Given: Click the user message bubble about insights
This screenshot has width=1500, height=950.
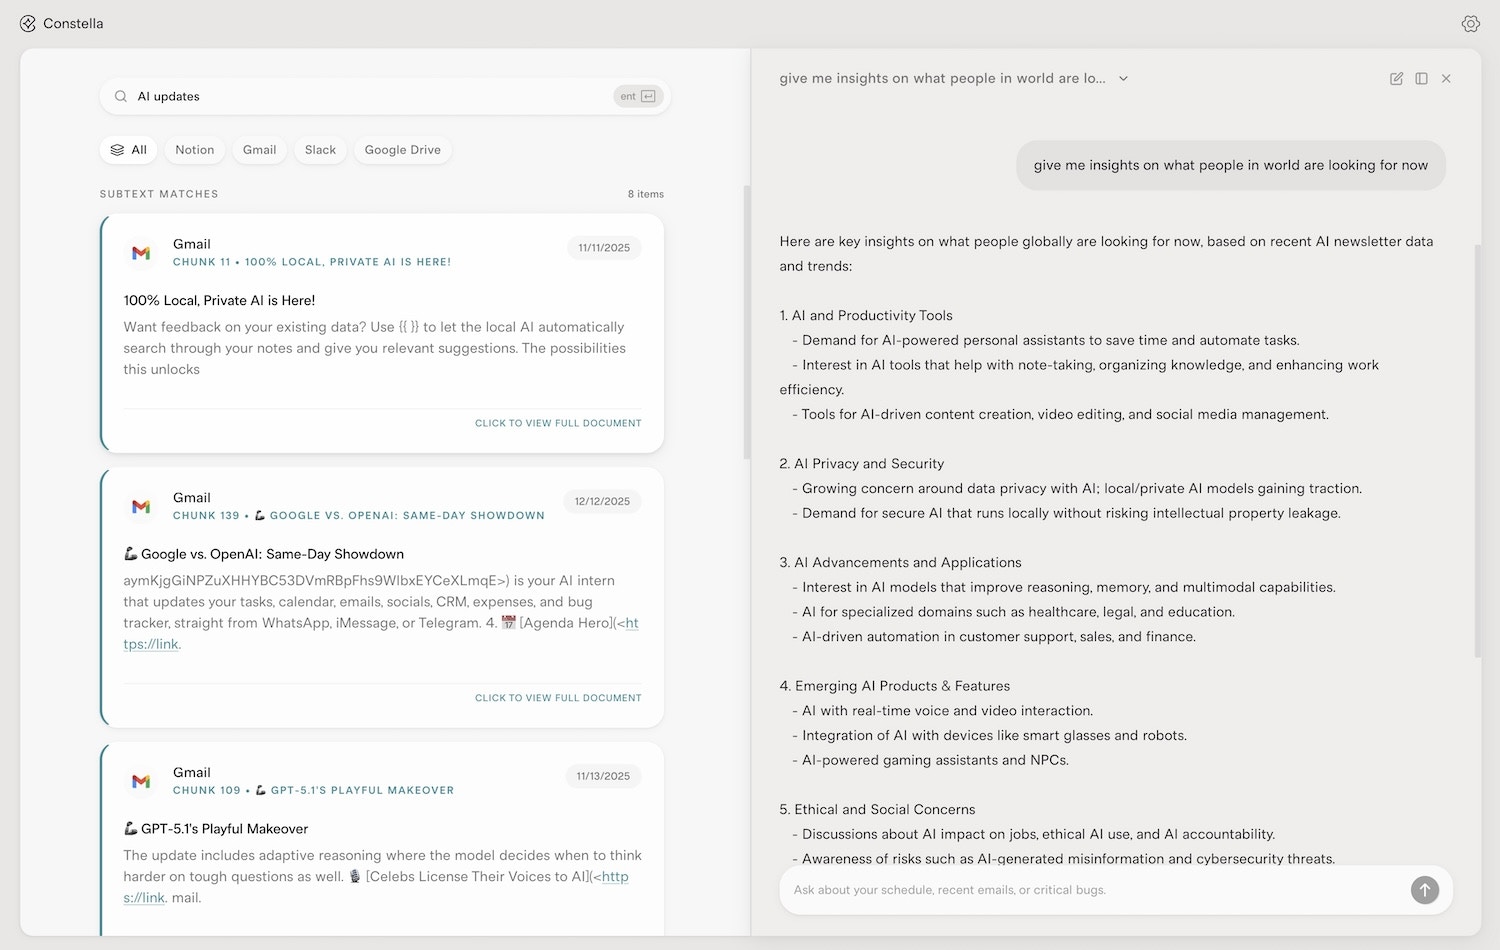Looking at the screenshot, I should (1231, 165).
